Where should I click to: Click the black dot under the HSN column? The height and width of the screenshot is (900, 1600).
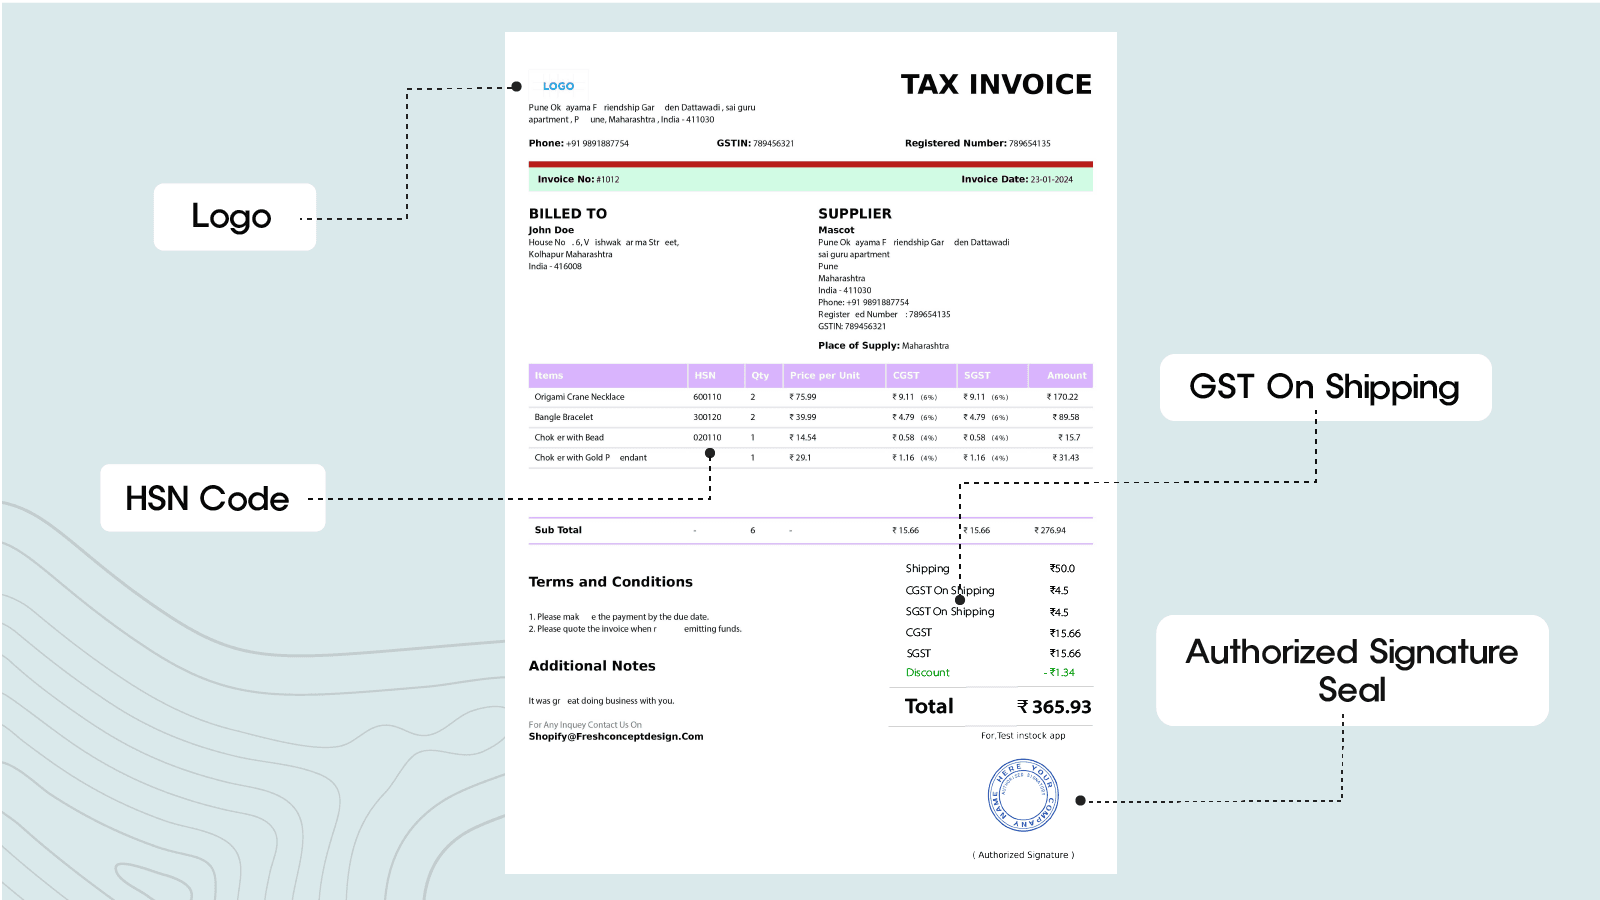710,453
